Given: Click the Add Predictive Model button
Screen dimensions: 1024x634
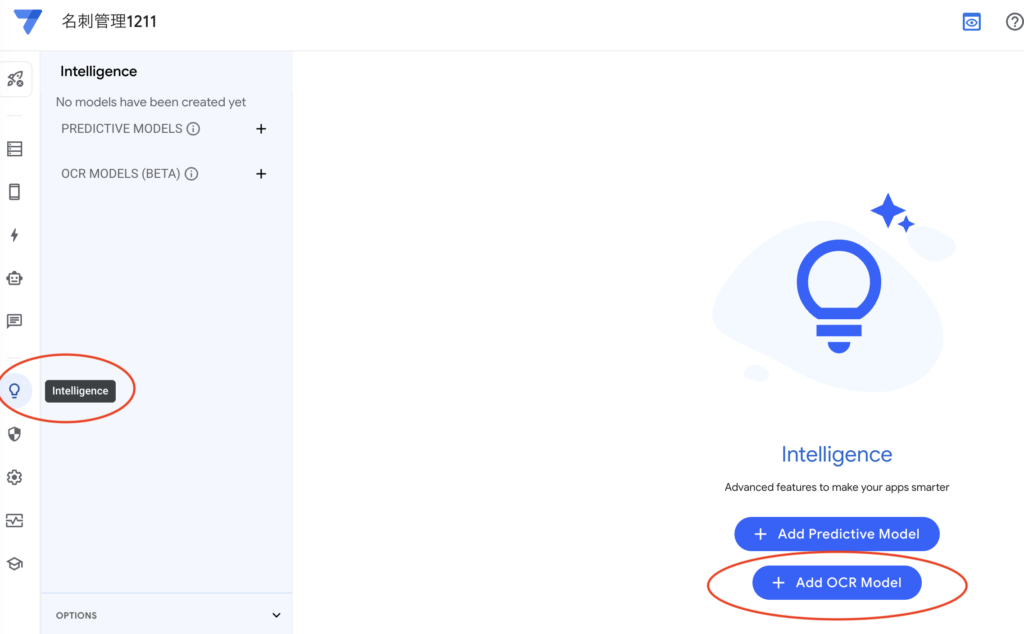Looking at the screenshot, I should pos(837,534).
